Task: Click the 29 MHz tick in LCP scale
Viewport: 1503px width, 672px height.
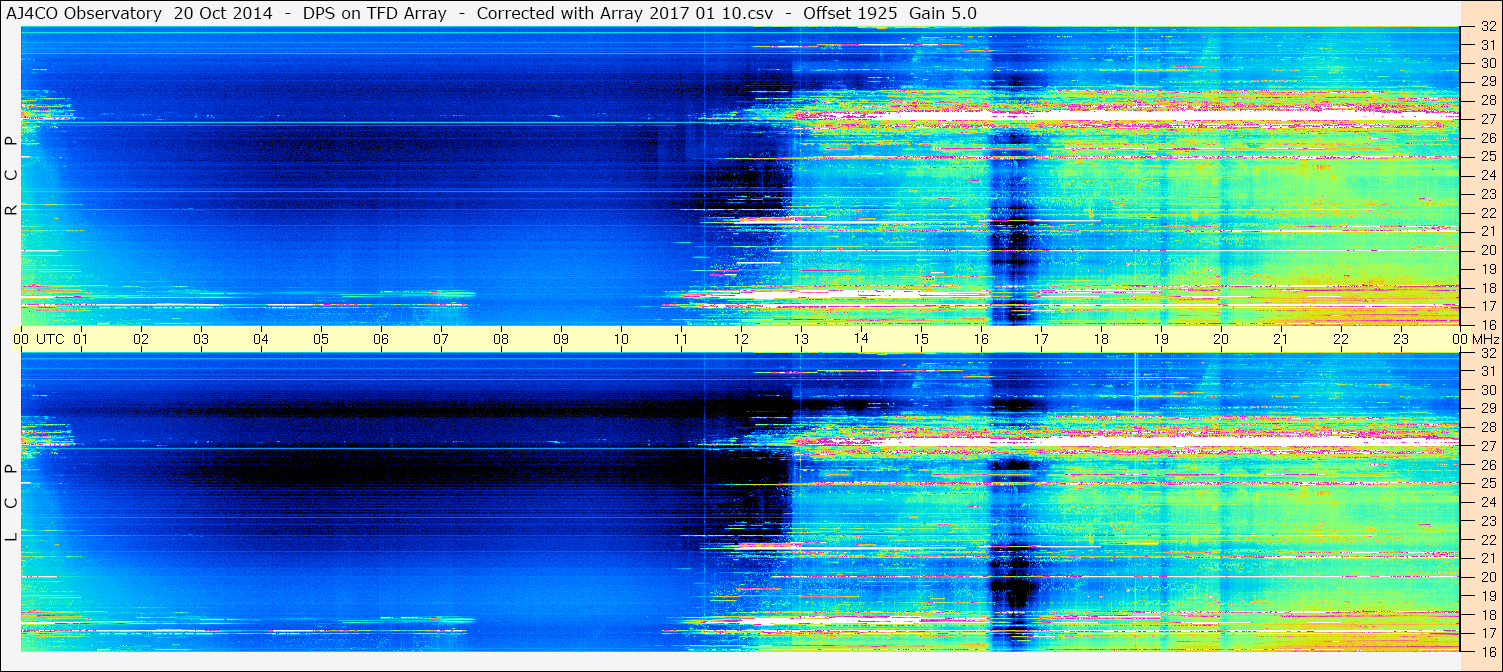Action: coord(1487,409)
